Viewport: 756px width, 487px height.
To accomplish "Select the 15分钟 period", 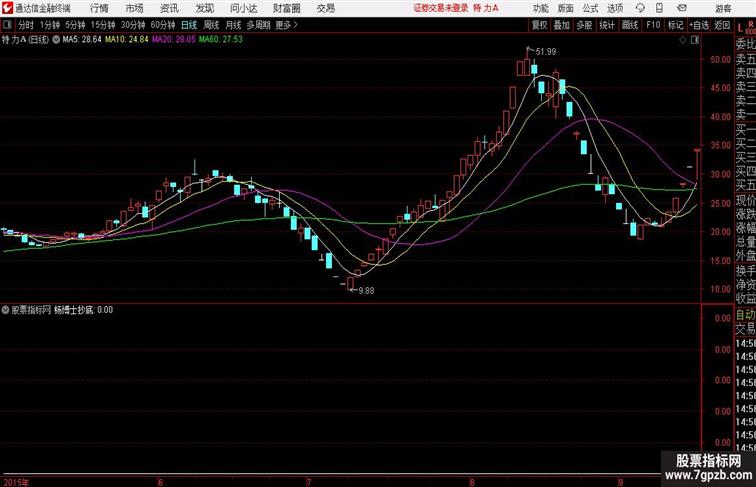I will click(x=103, y=25).
